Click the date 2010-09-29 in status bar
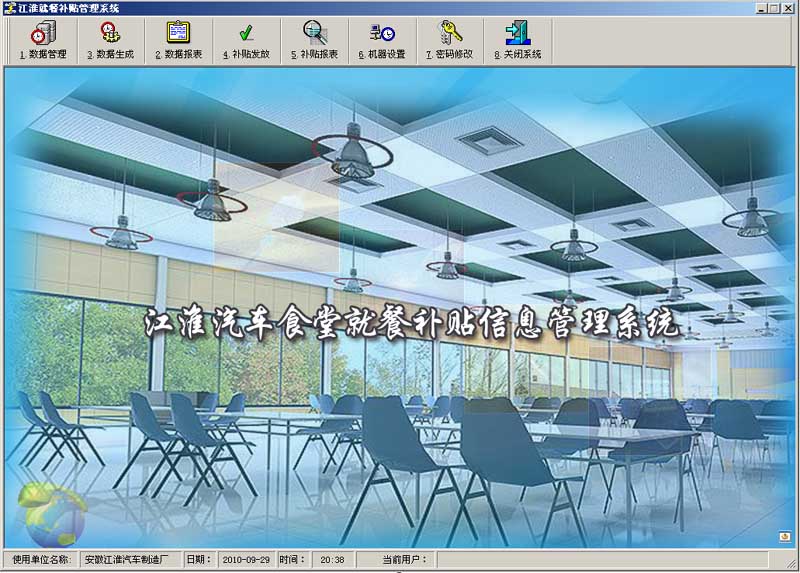 pos(244,560)
